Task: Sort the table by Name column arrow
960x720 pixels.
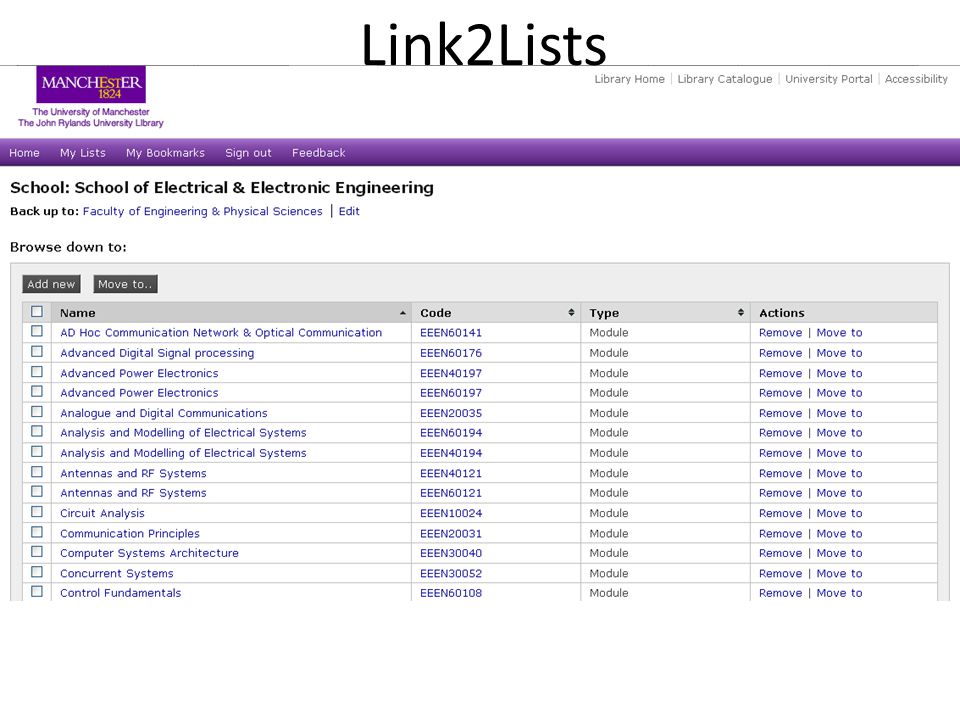Action: (x=403, y=313)
